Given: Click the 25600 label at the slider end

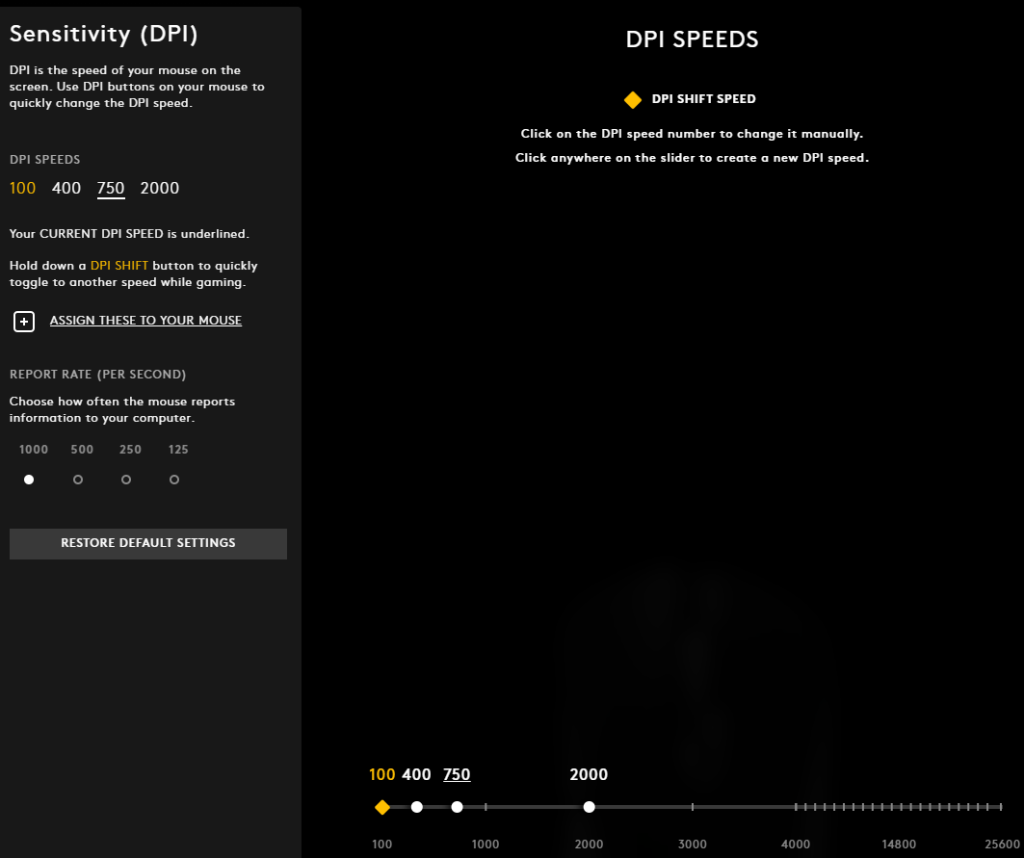Looking at the screenshot, I should (1000, 844).
